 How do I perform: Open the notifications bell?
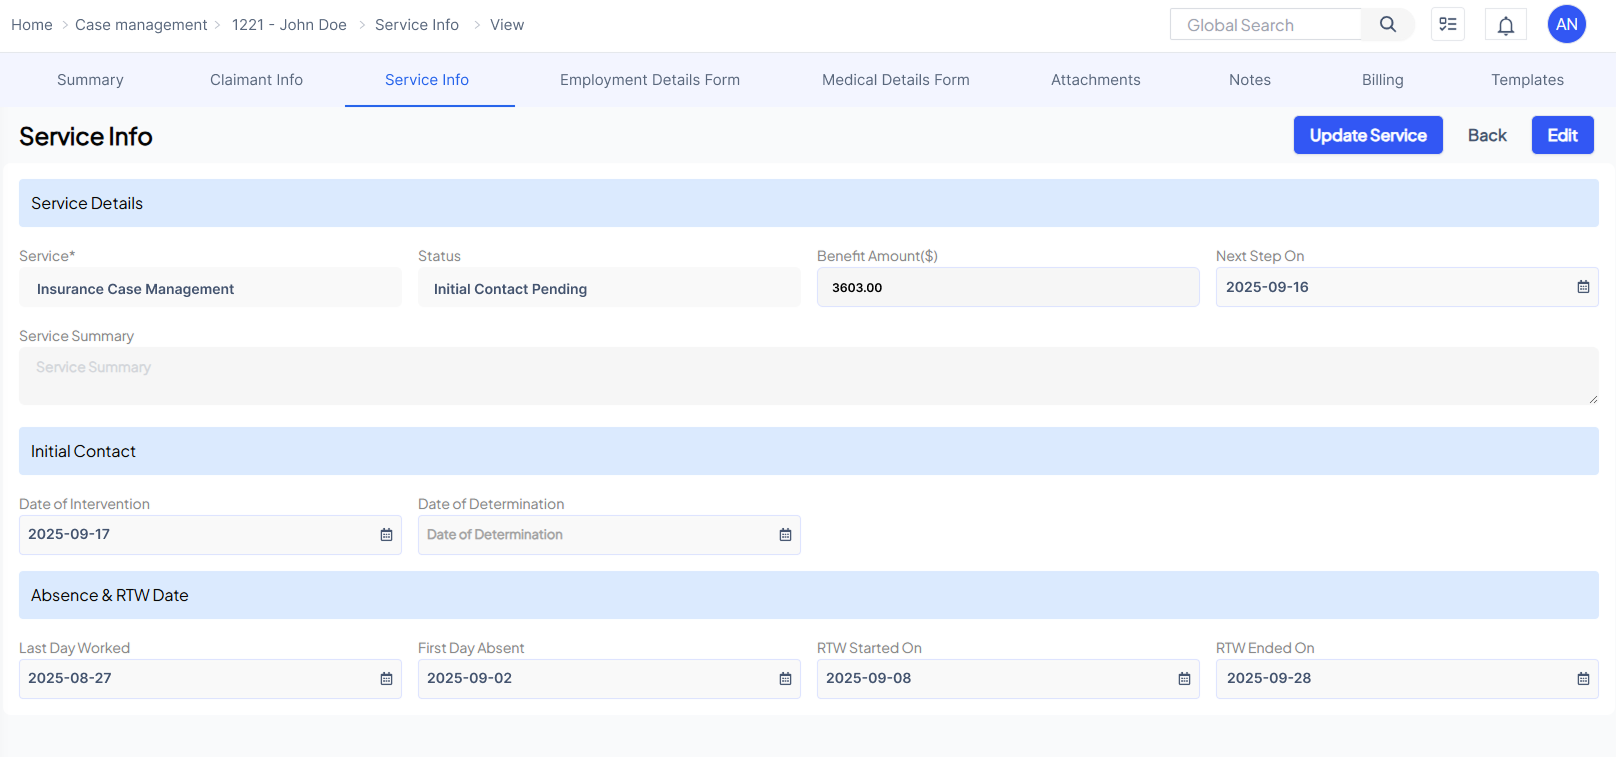(1505, 25)
